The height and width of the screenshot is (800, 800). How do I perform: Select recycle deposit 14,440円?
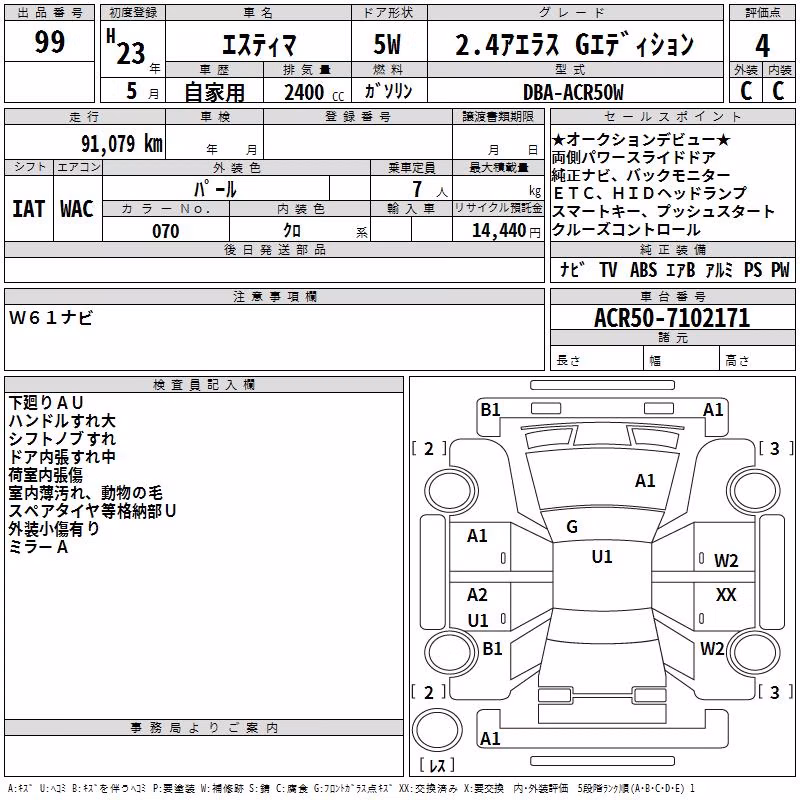pyautogui.click(x=506, y=231)
